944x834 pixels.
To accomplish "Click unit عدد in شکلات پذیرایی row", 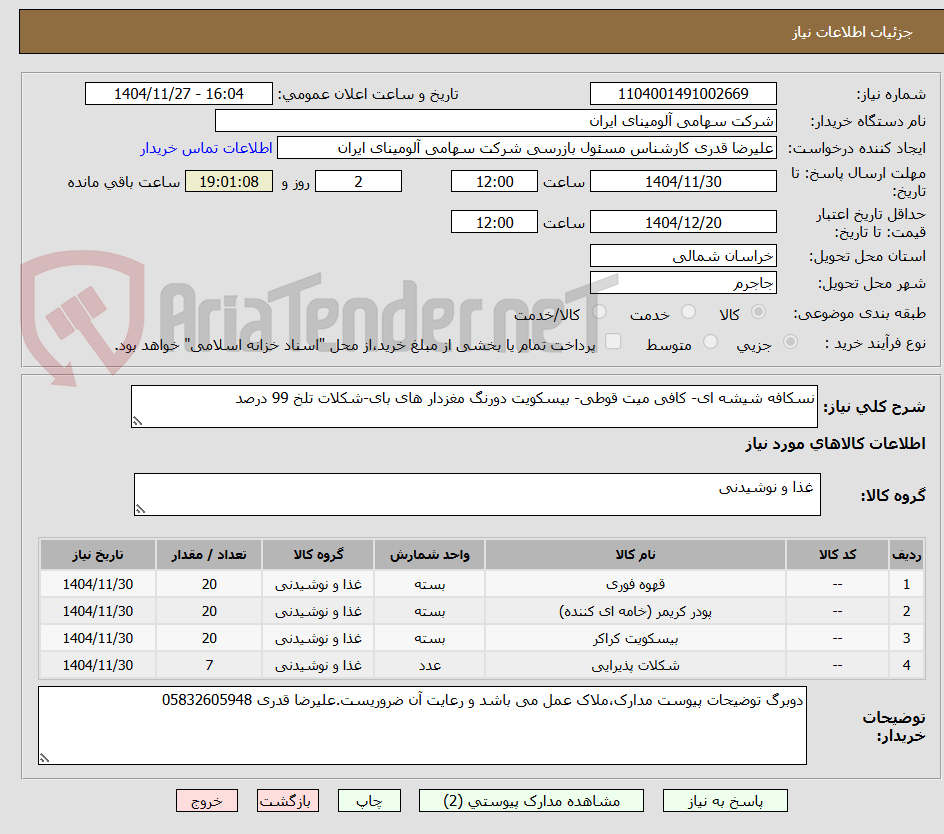I will pos(429,665).
